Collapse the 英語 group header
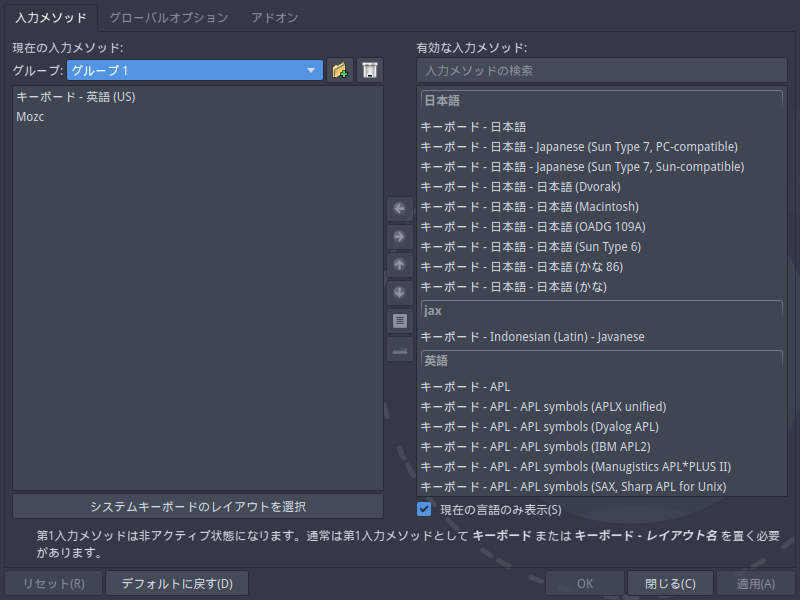The image size is (800, 600). pos(602,361)
